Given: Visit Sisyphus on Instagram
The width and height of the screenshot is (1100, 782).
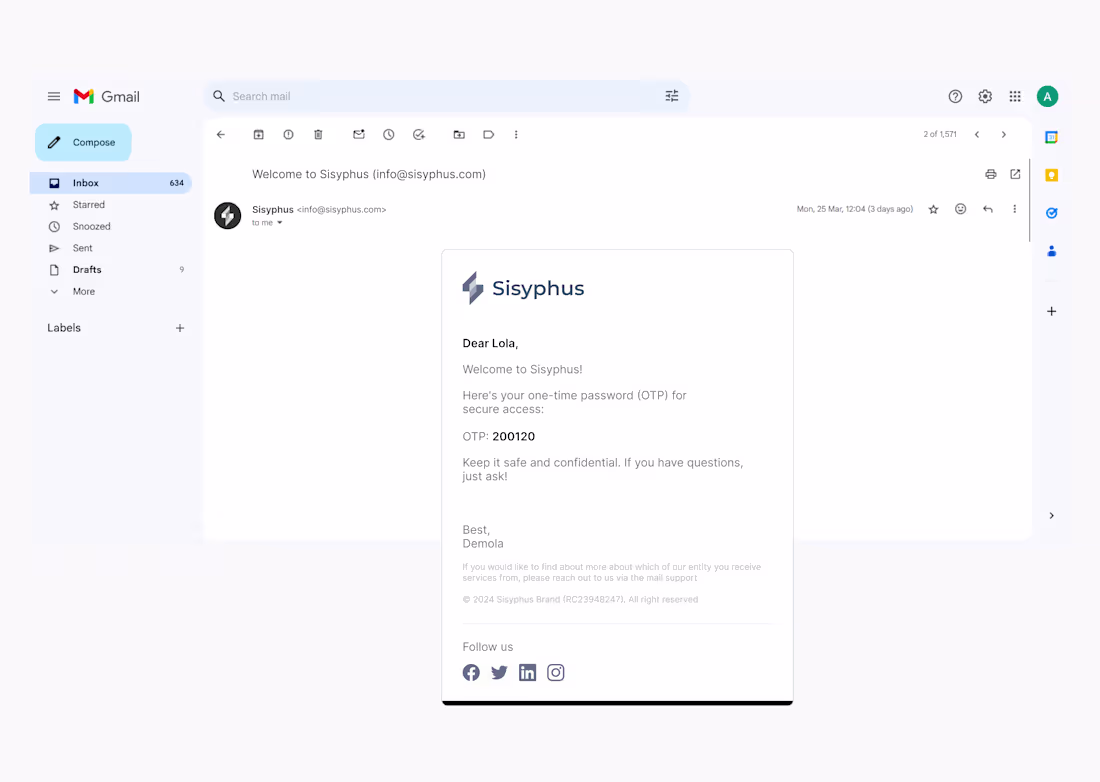Looking at the screenshot, I should coord(556,672).
